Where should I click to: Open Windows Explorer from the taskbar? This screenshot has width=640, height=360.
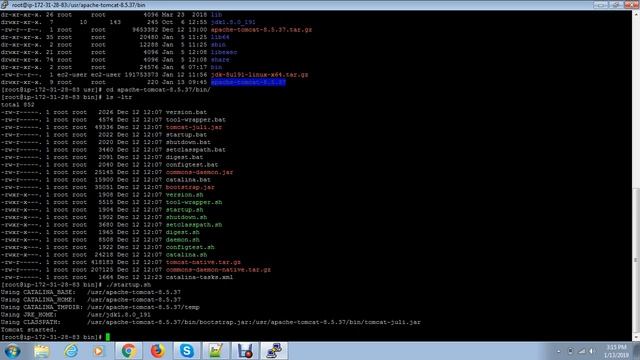pyautogui.click(x=42, y=351)
